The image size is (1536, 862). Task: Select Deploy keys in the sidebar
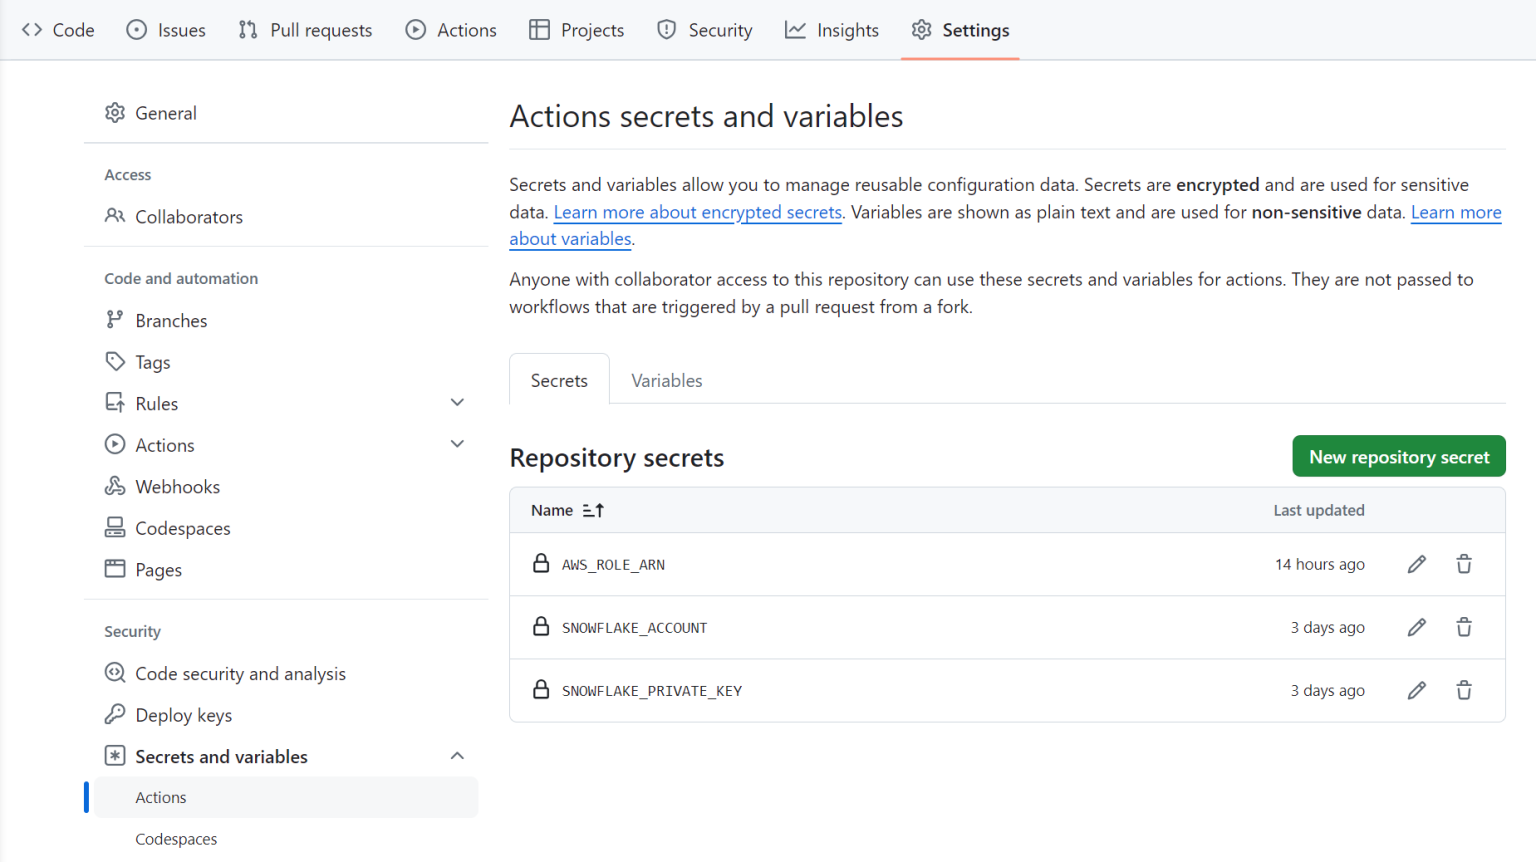point(183,715)
